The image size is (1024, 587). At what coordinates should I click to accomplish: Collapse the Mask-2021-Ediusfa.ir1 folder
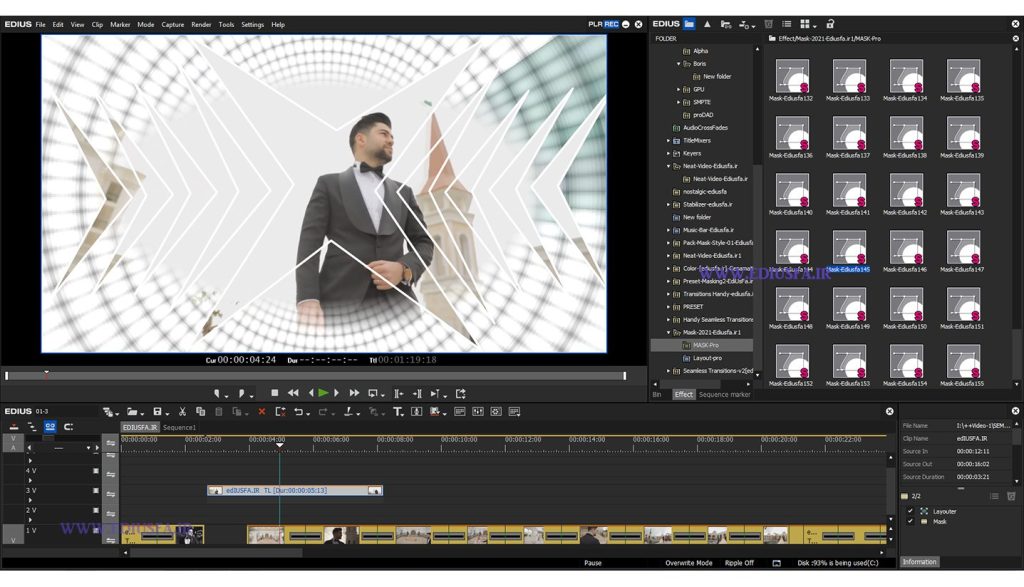pos(668,332)
